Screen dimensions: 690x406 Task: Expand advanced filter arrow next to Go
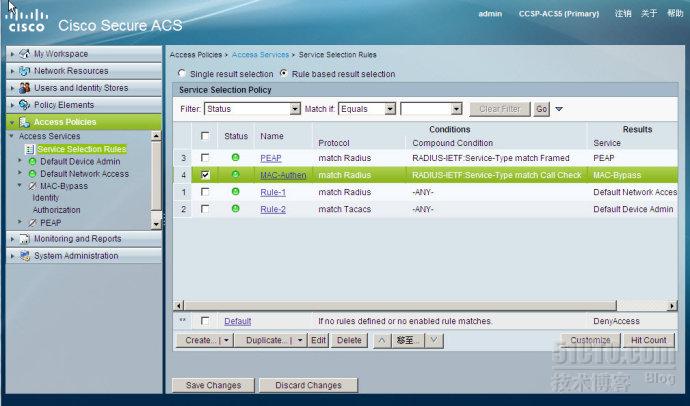click(559, 109)
